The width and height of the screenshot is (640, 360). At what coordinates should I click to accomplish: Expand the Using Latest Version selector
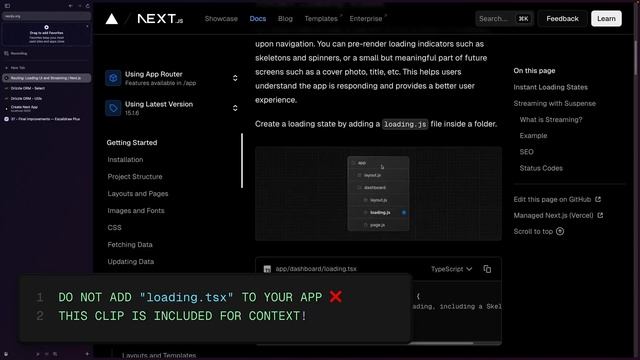tap(235, 108)
